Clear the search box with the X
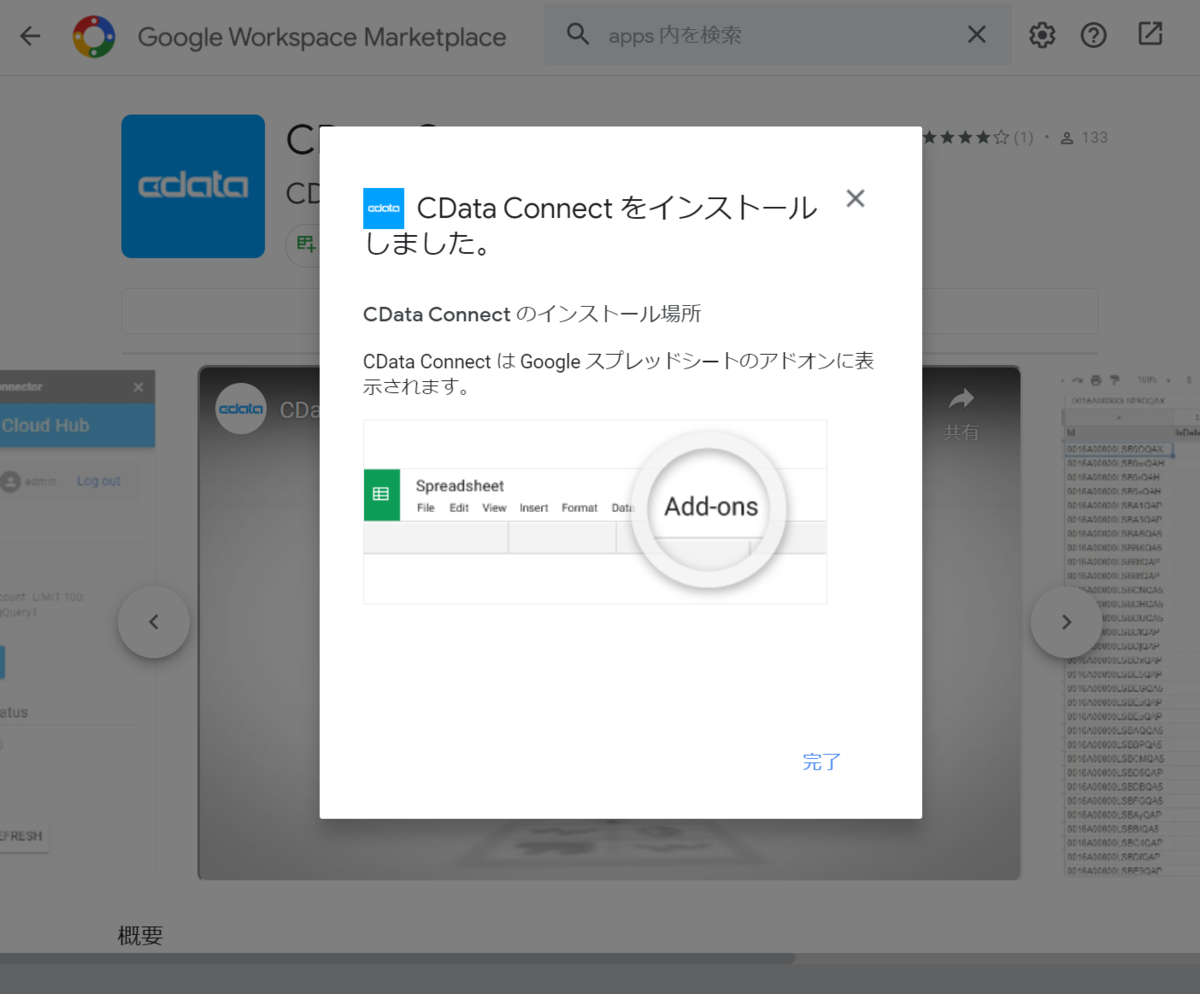This screenshot has height=994, width=1200. pyautogui.click(x=976, y=33)
